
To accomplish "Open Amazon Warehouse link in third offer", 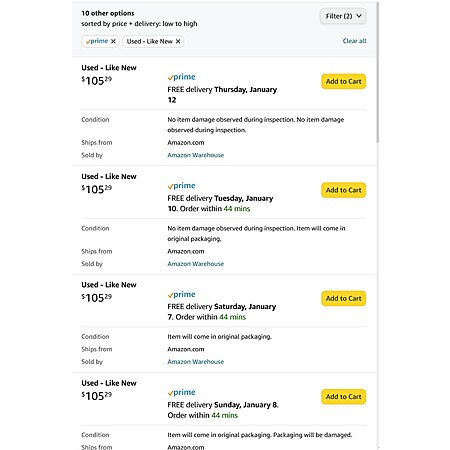I will tap(196, 362).
